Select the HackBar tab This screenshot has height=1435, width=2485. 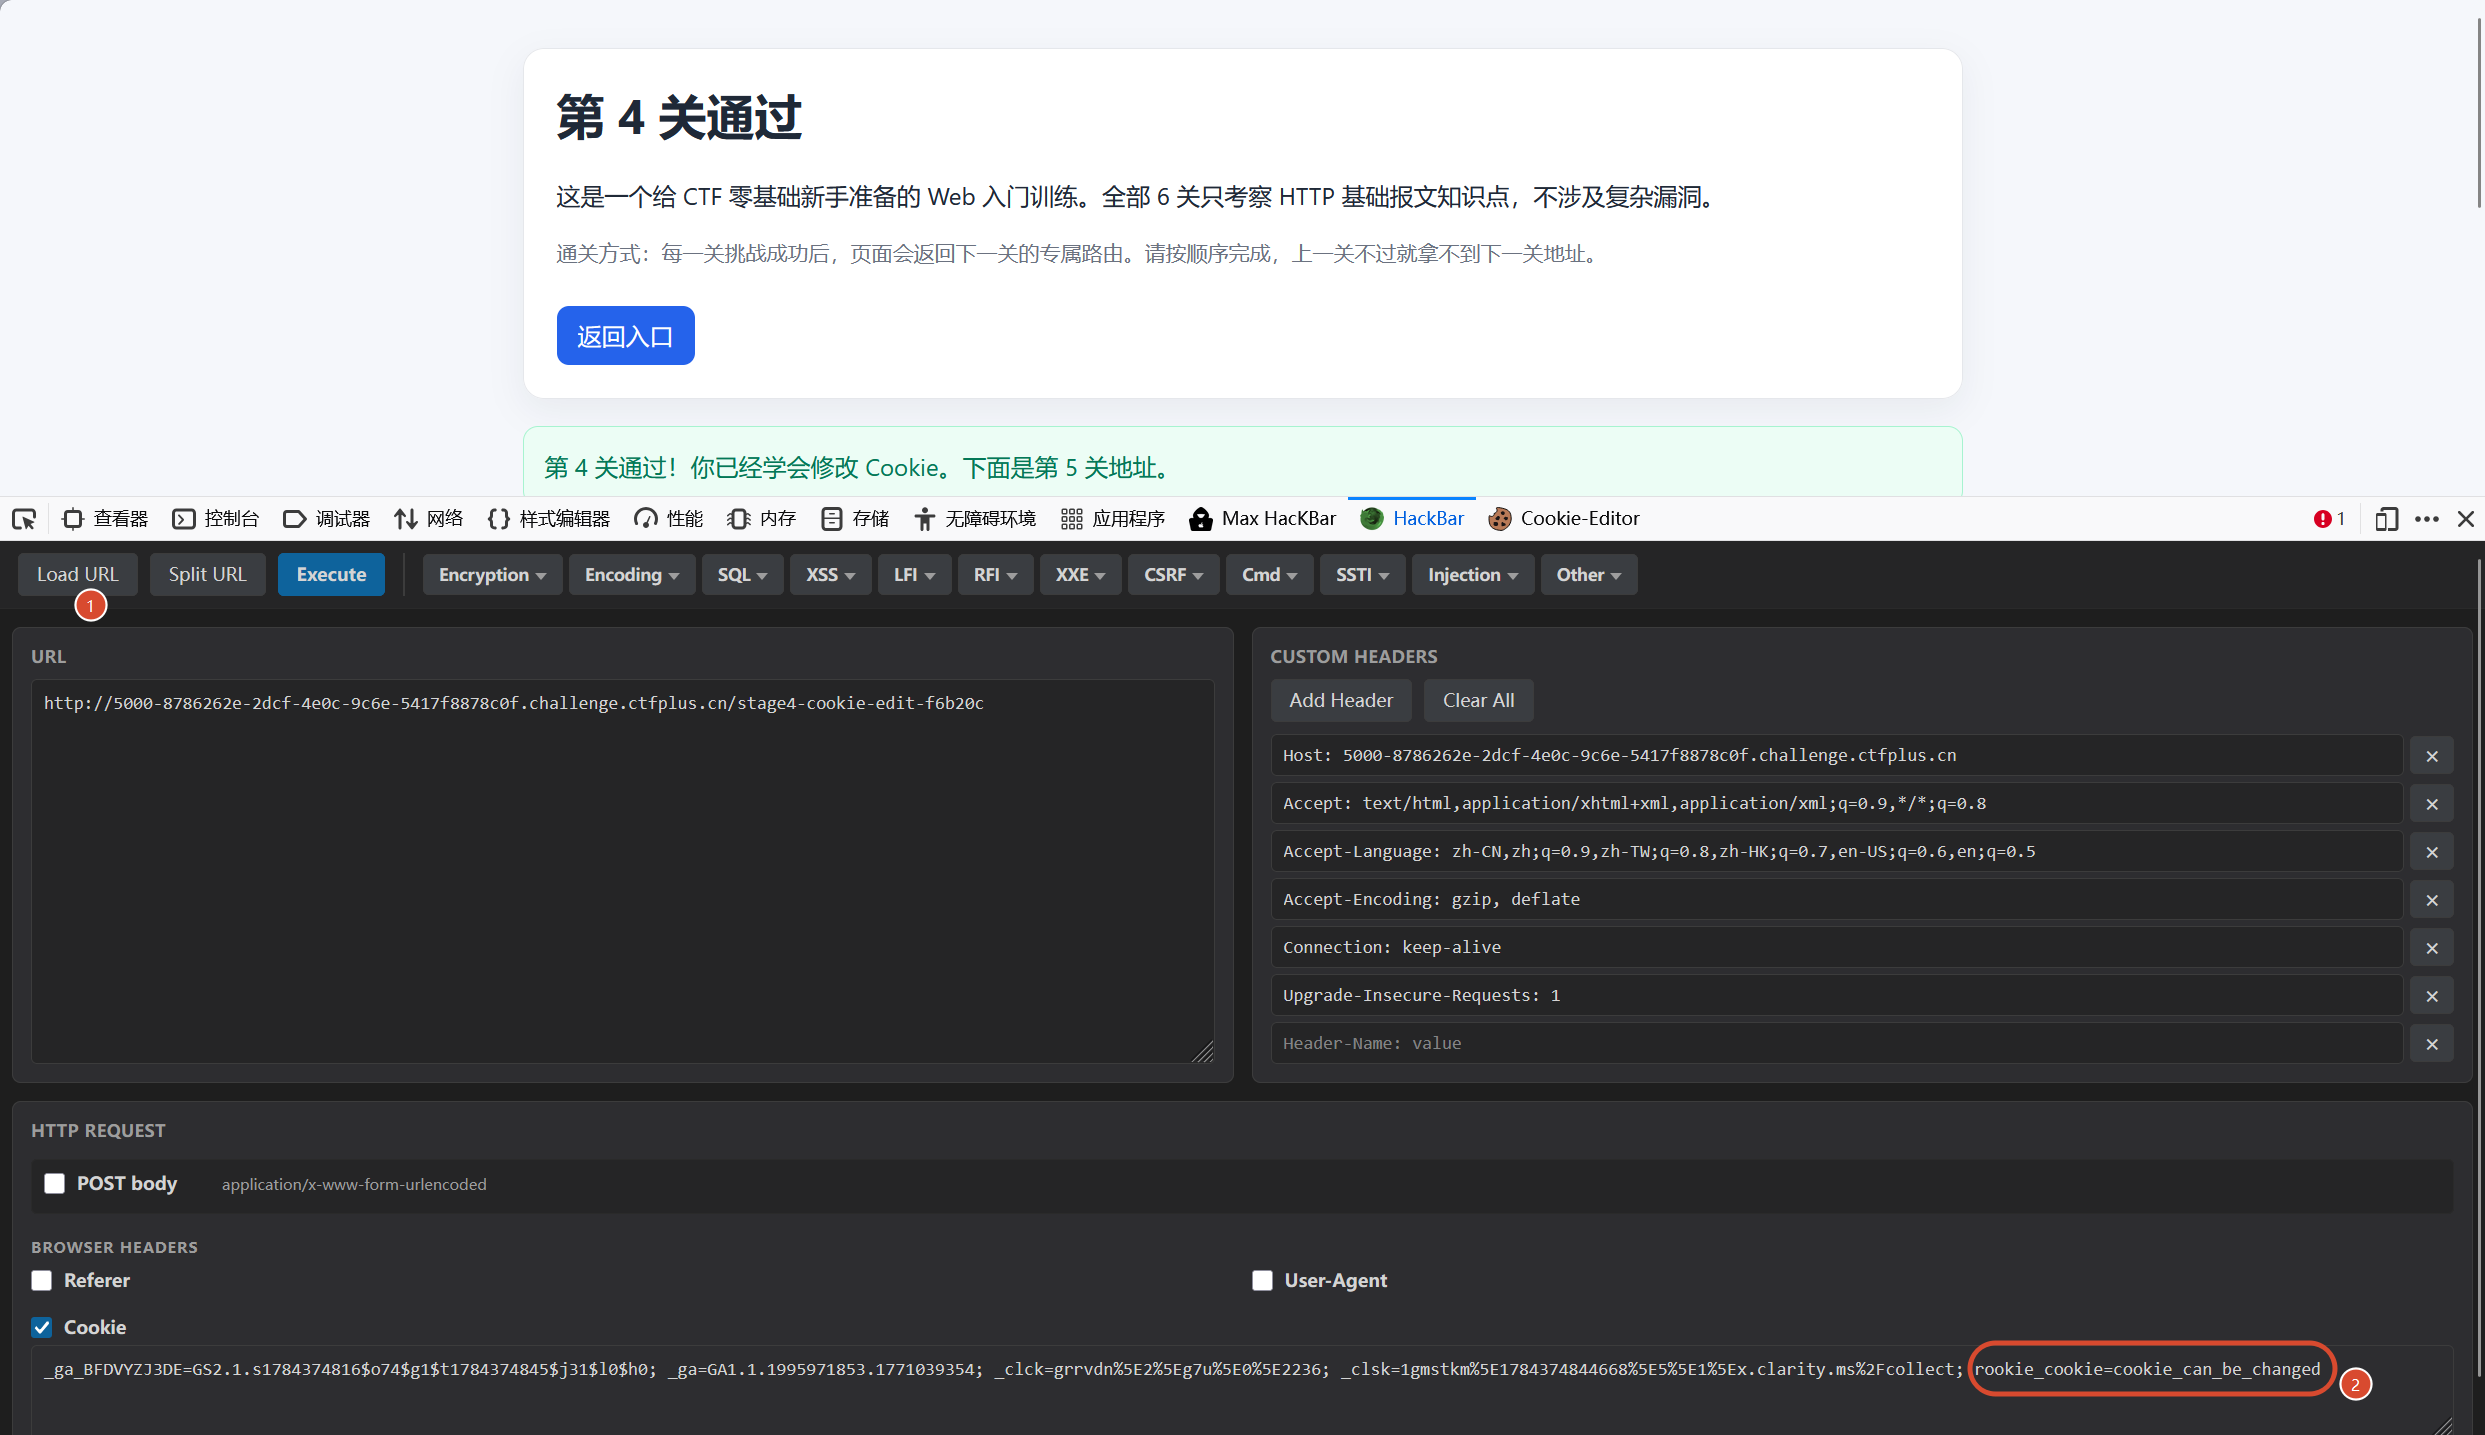(1412, 519)
